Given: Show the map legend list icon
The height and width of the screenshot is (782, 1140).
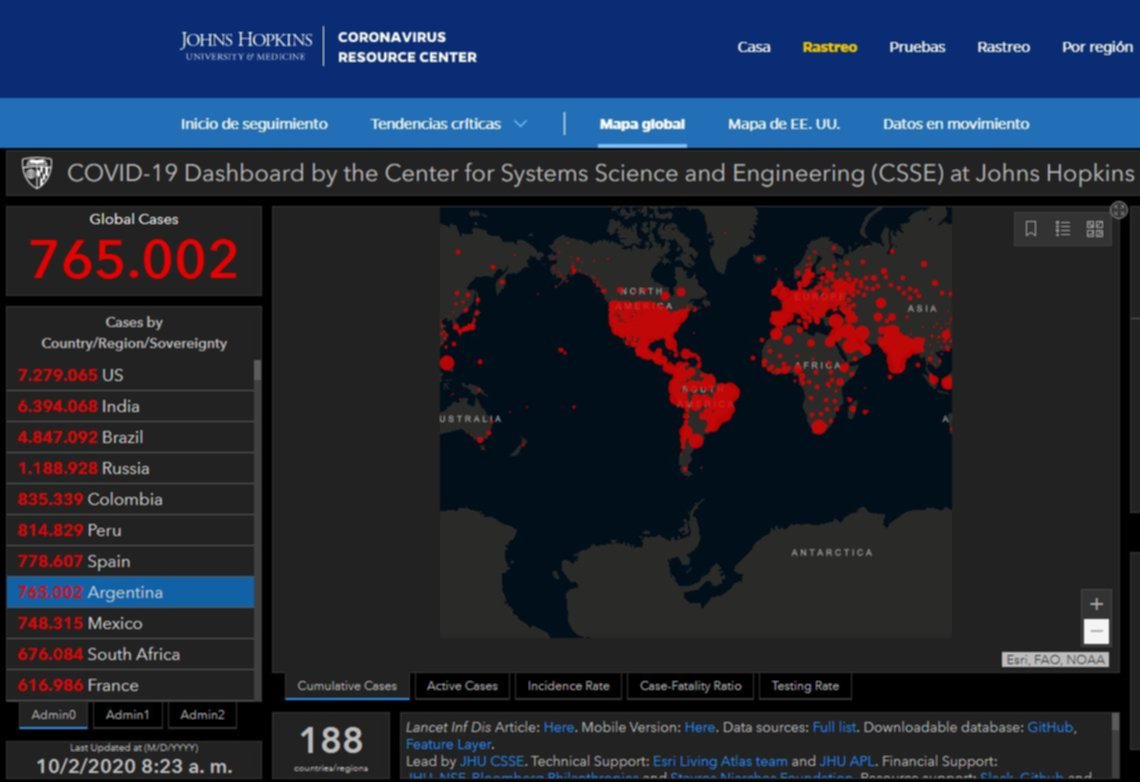Looking at the screenshot, I should 1062,229.
